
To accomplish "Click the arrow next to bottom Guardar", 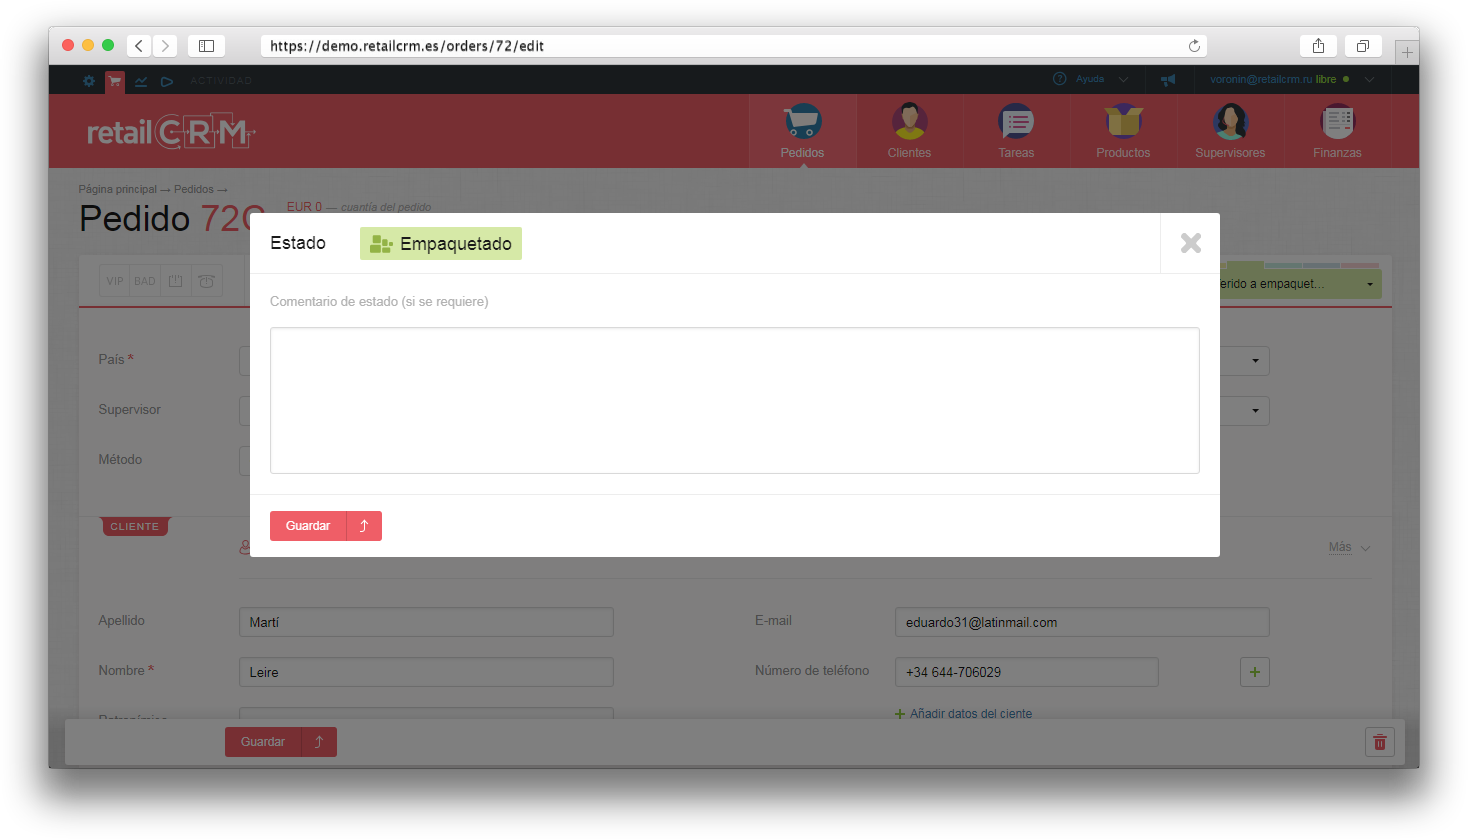I will click(319, 742).
